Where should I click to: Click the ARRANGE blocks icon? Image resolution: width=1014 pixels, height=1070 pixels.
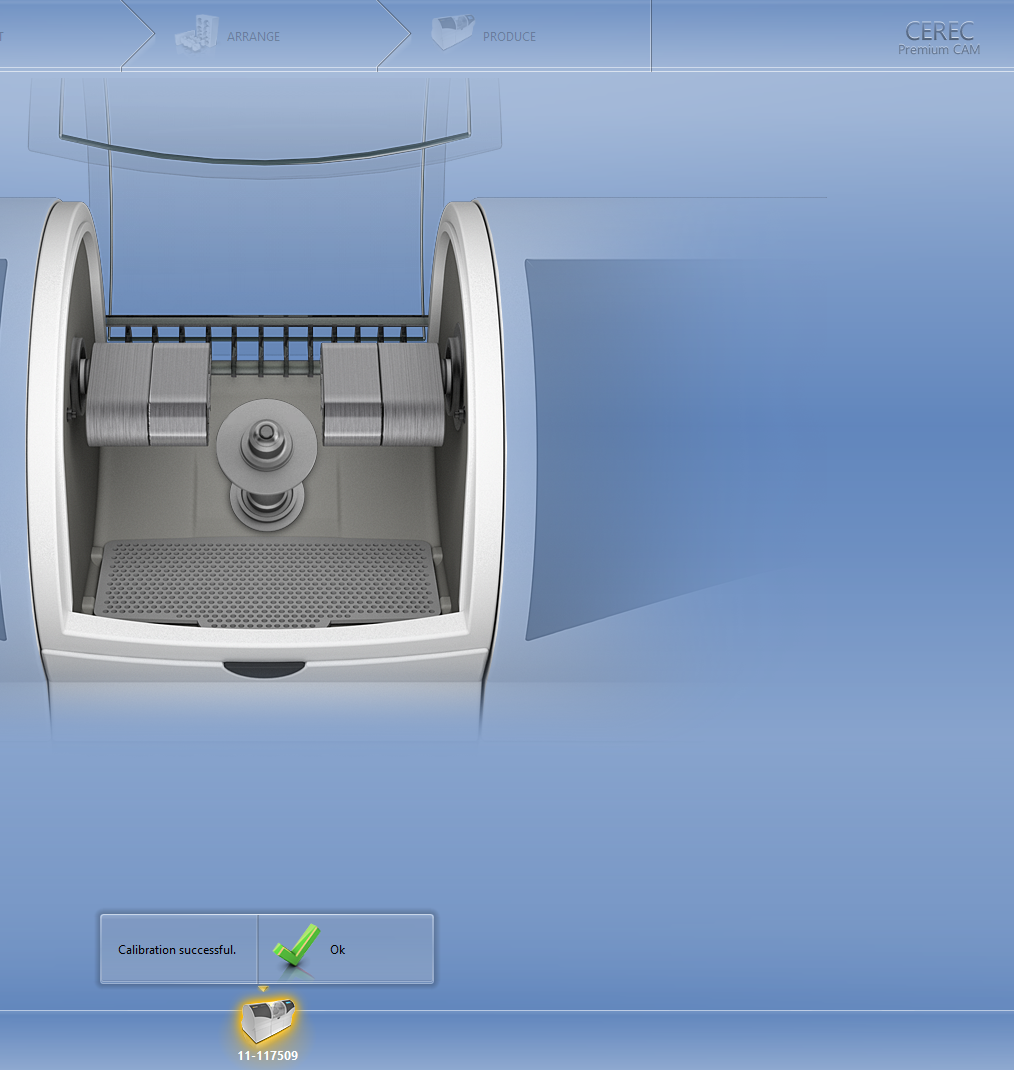click(197, 33)
